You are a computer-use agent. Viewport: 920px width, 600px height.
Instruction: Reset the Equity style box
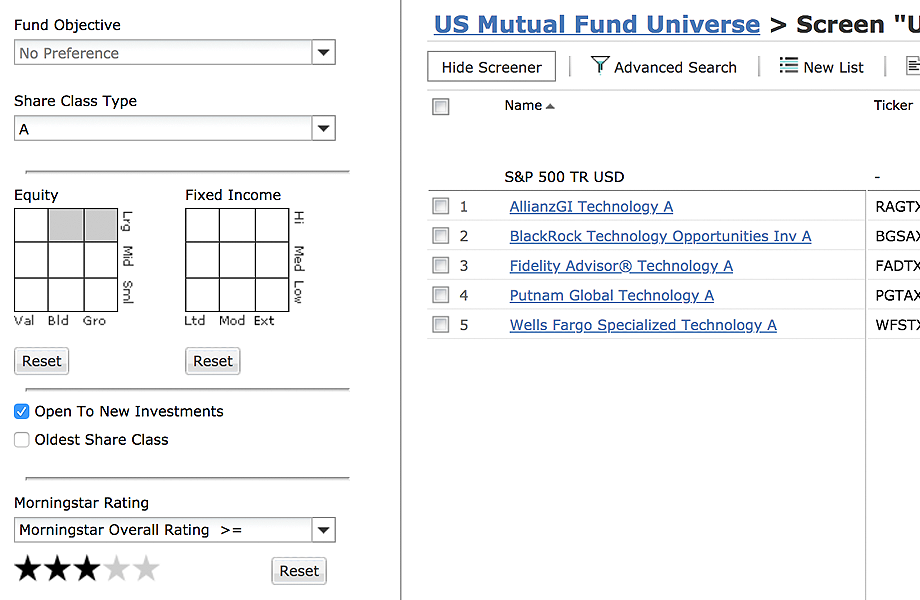coord(41,361)
